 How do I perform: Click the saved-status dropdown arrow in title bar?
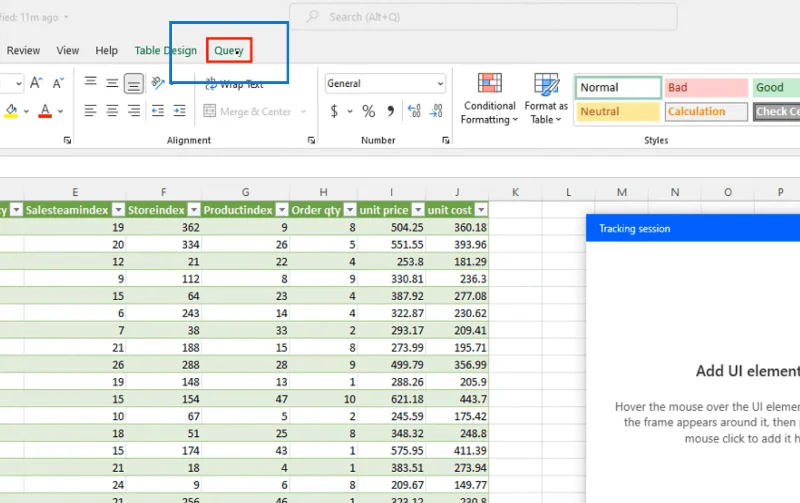[66, 17]
